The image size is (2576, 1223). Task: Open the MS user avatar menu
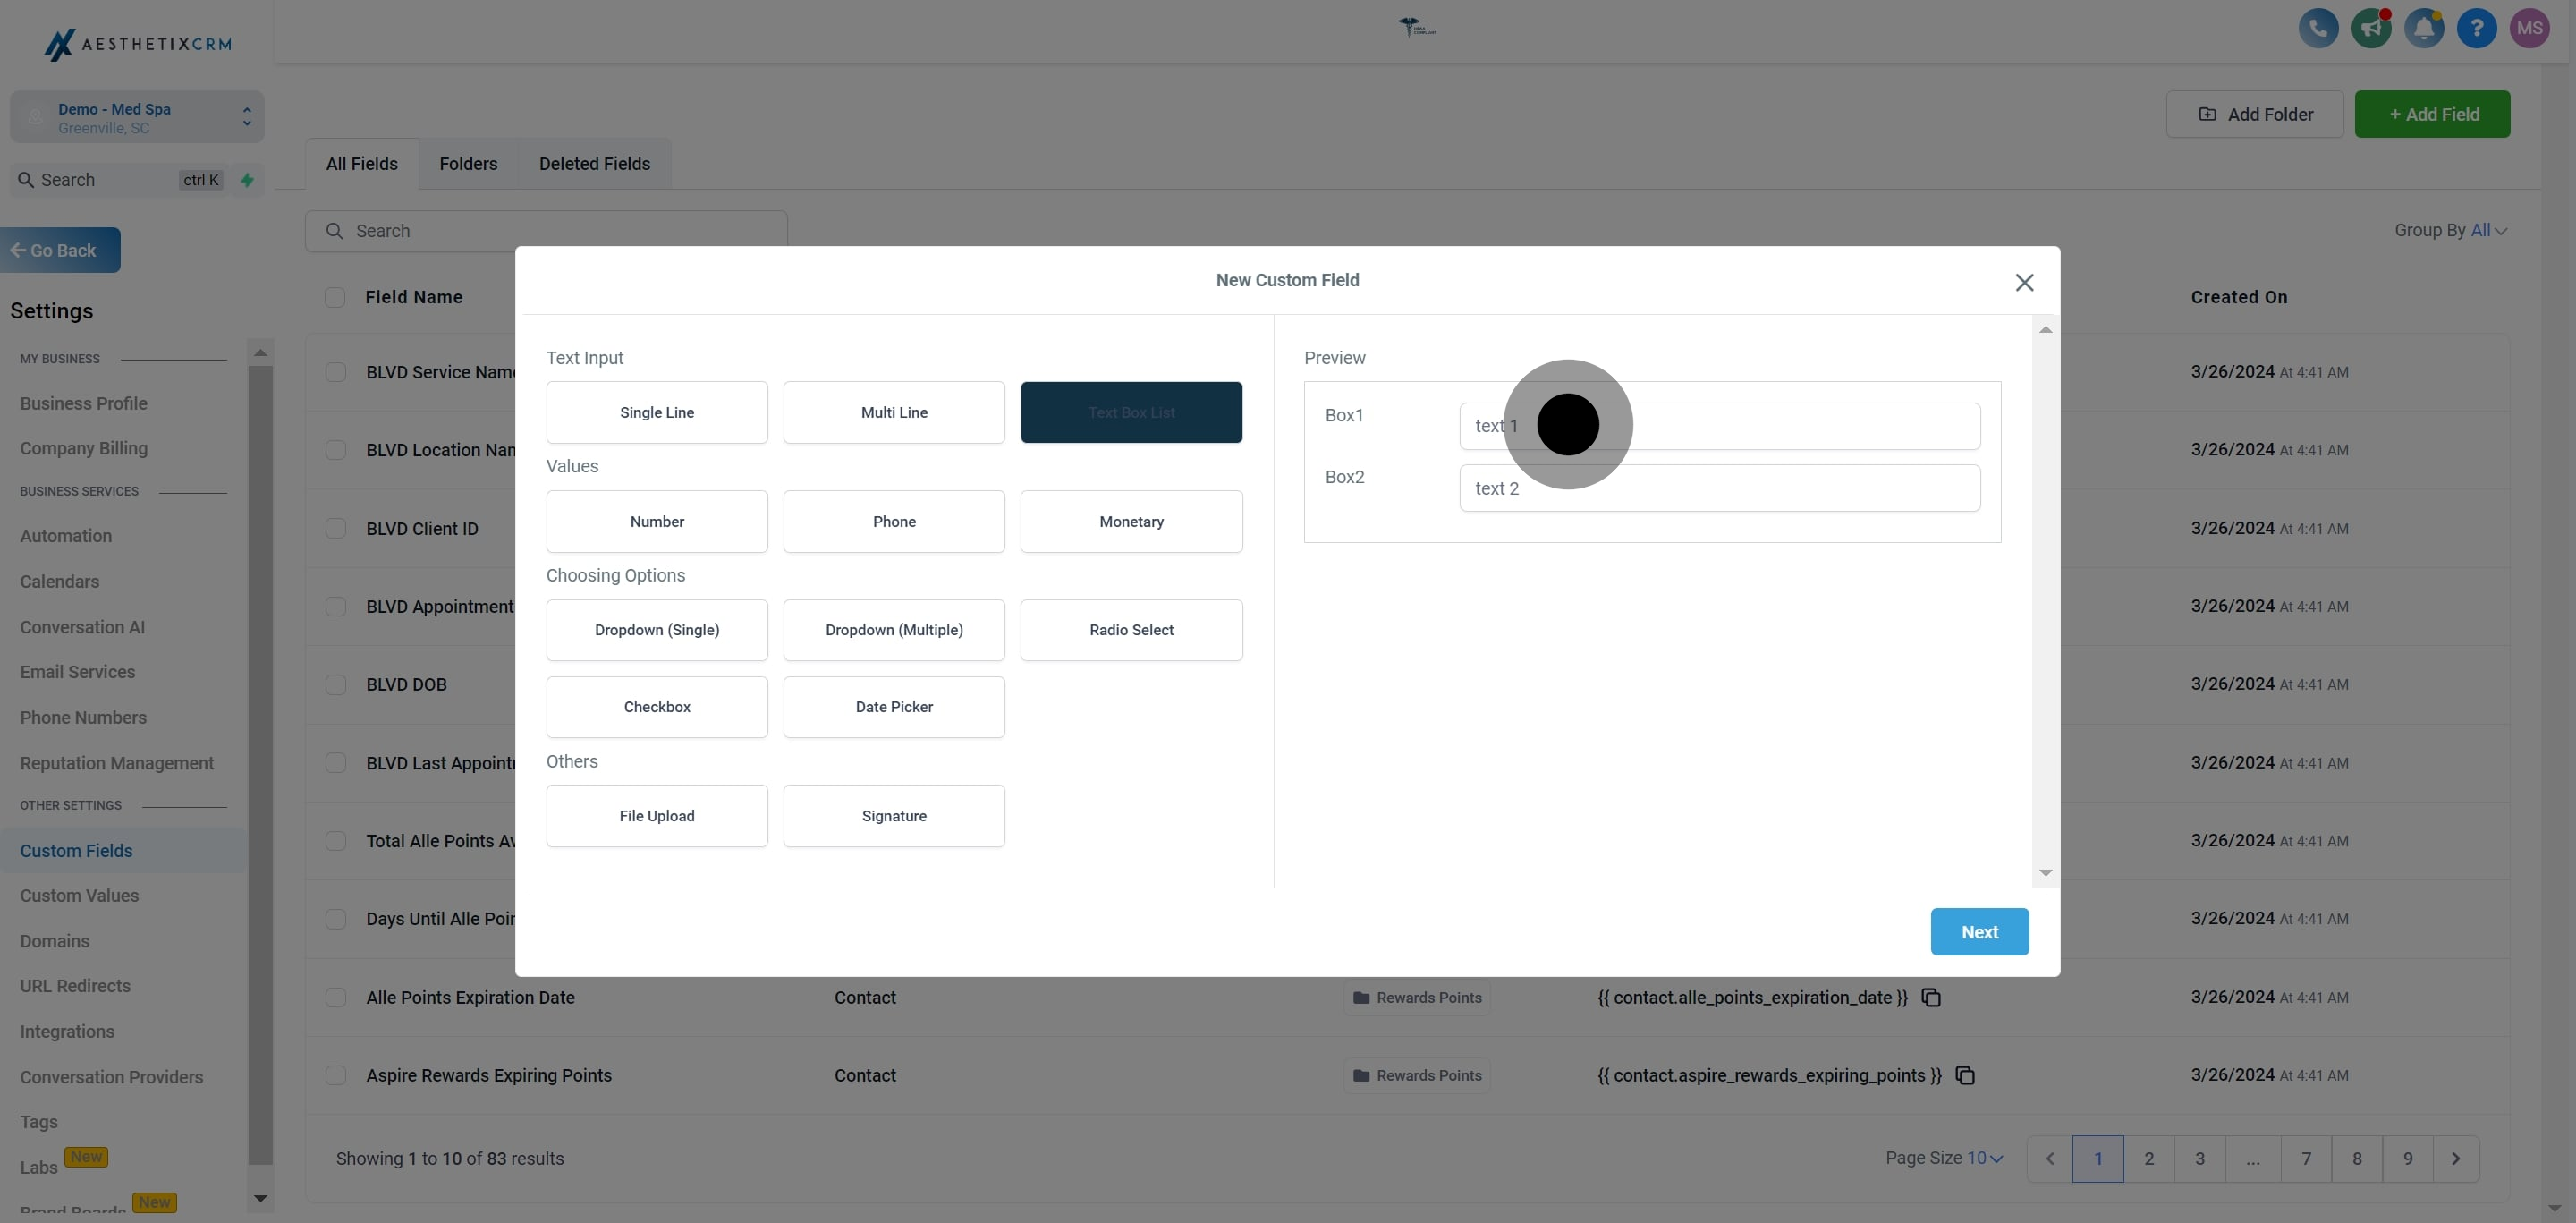(x=2530, y=28)
